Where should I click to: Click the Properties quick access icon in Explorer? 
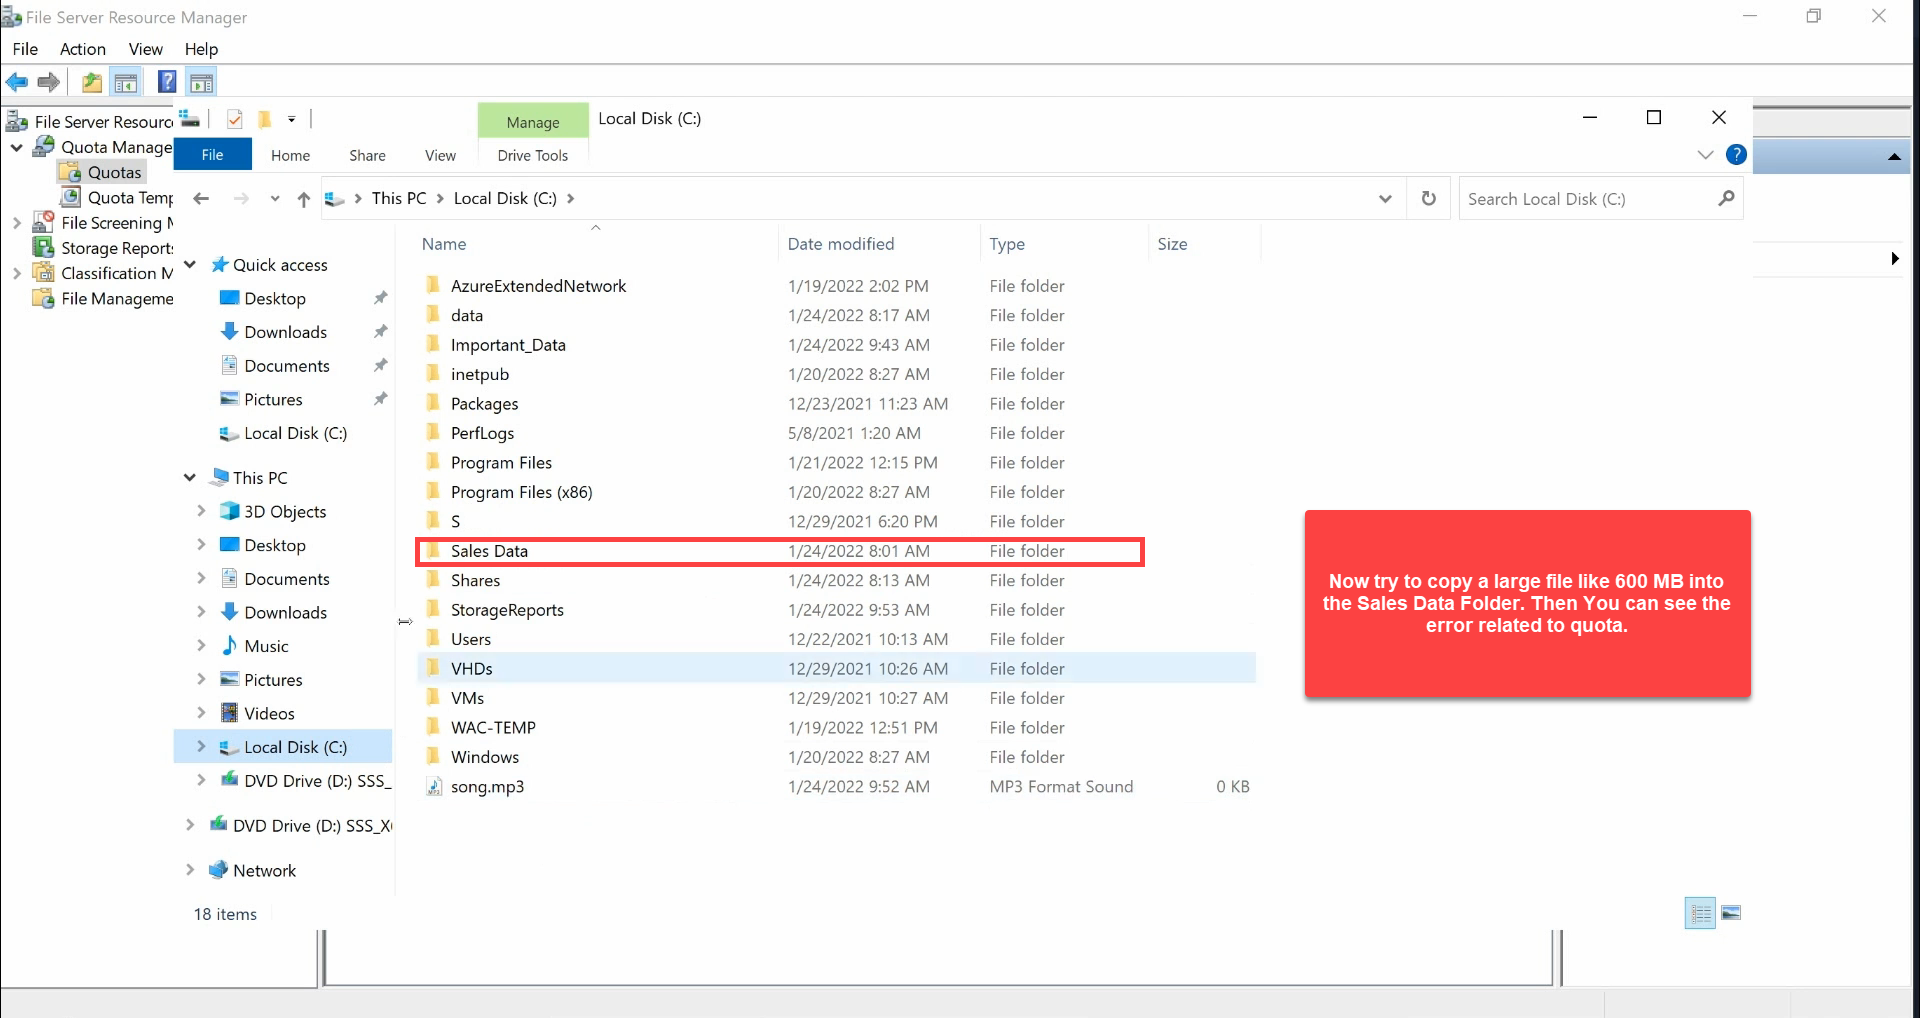(235, 119)
